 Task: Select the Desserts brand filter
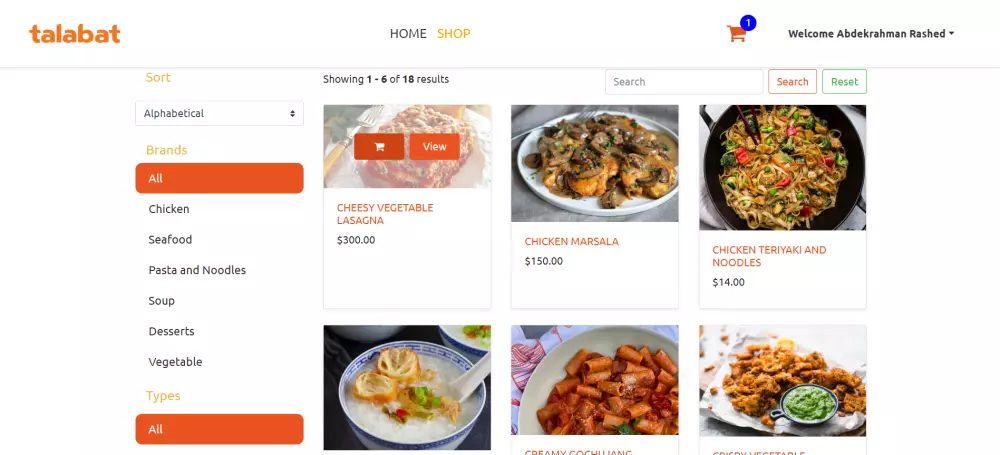coord(171,331)
